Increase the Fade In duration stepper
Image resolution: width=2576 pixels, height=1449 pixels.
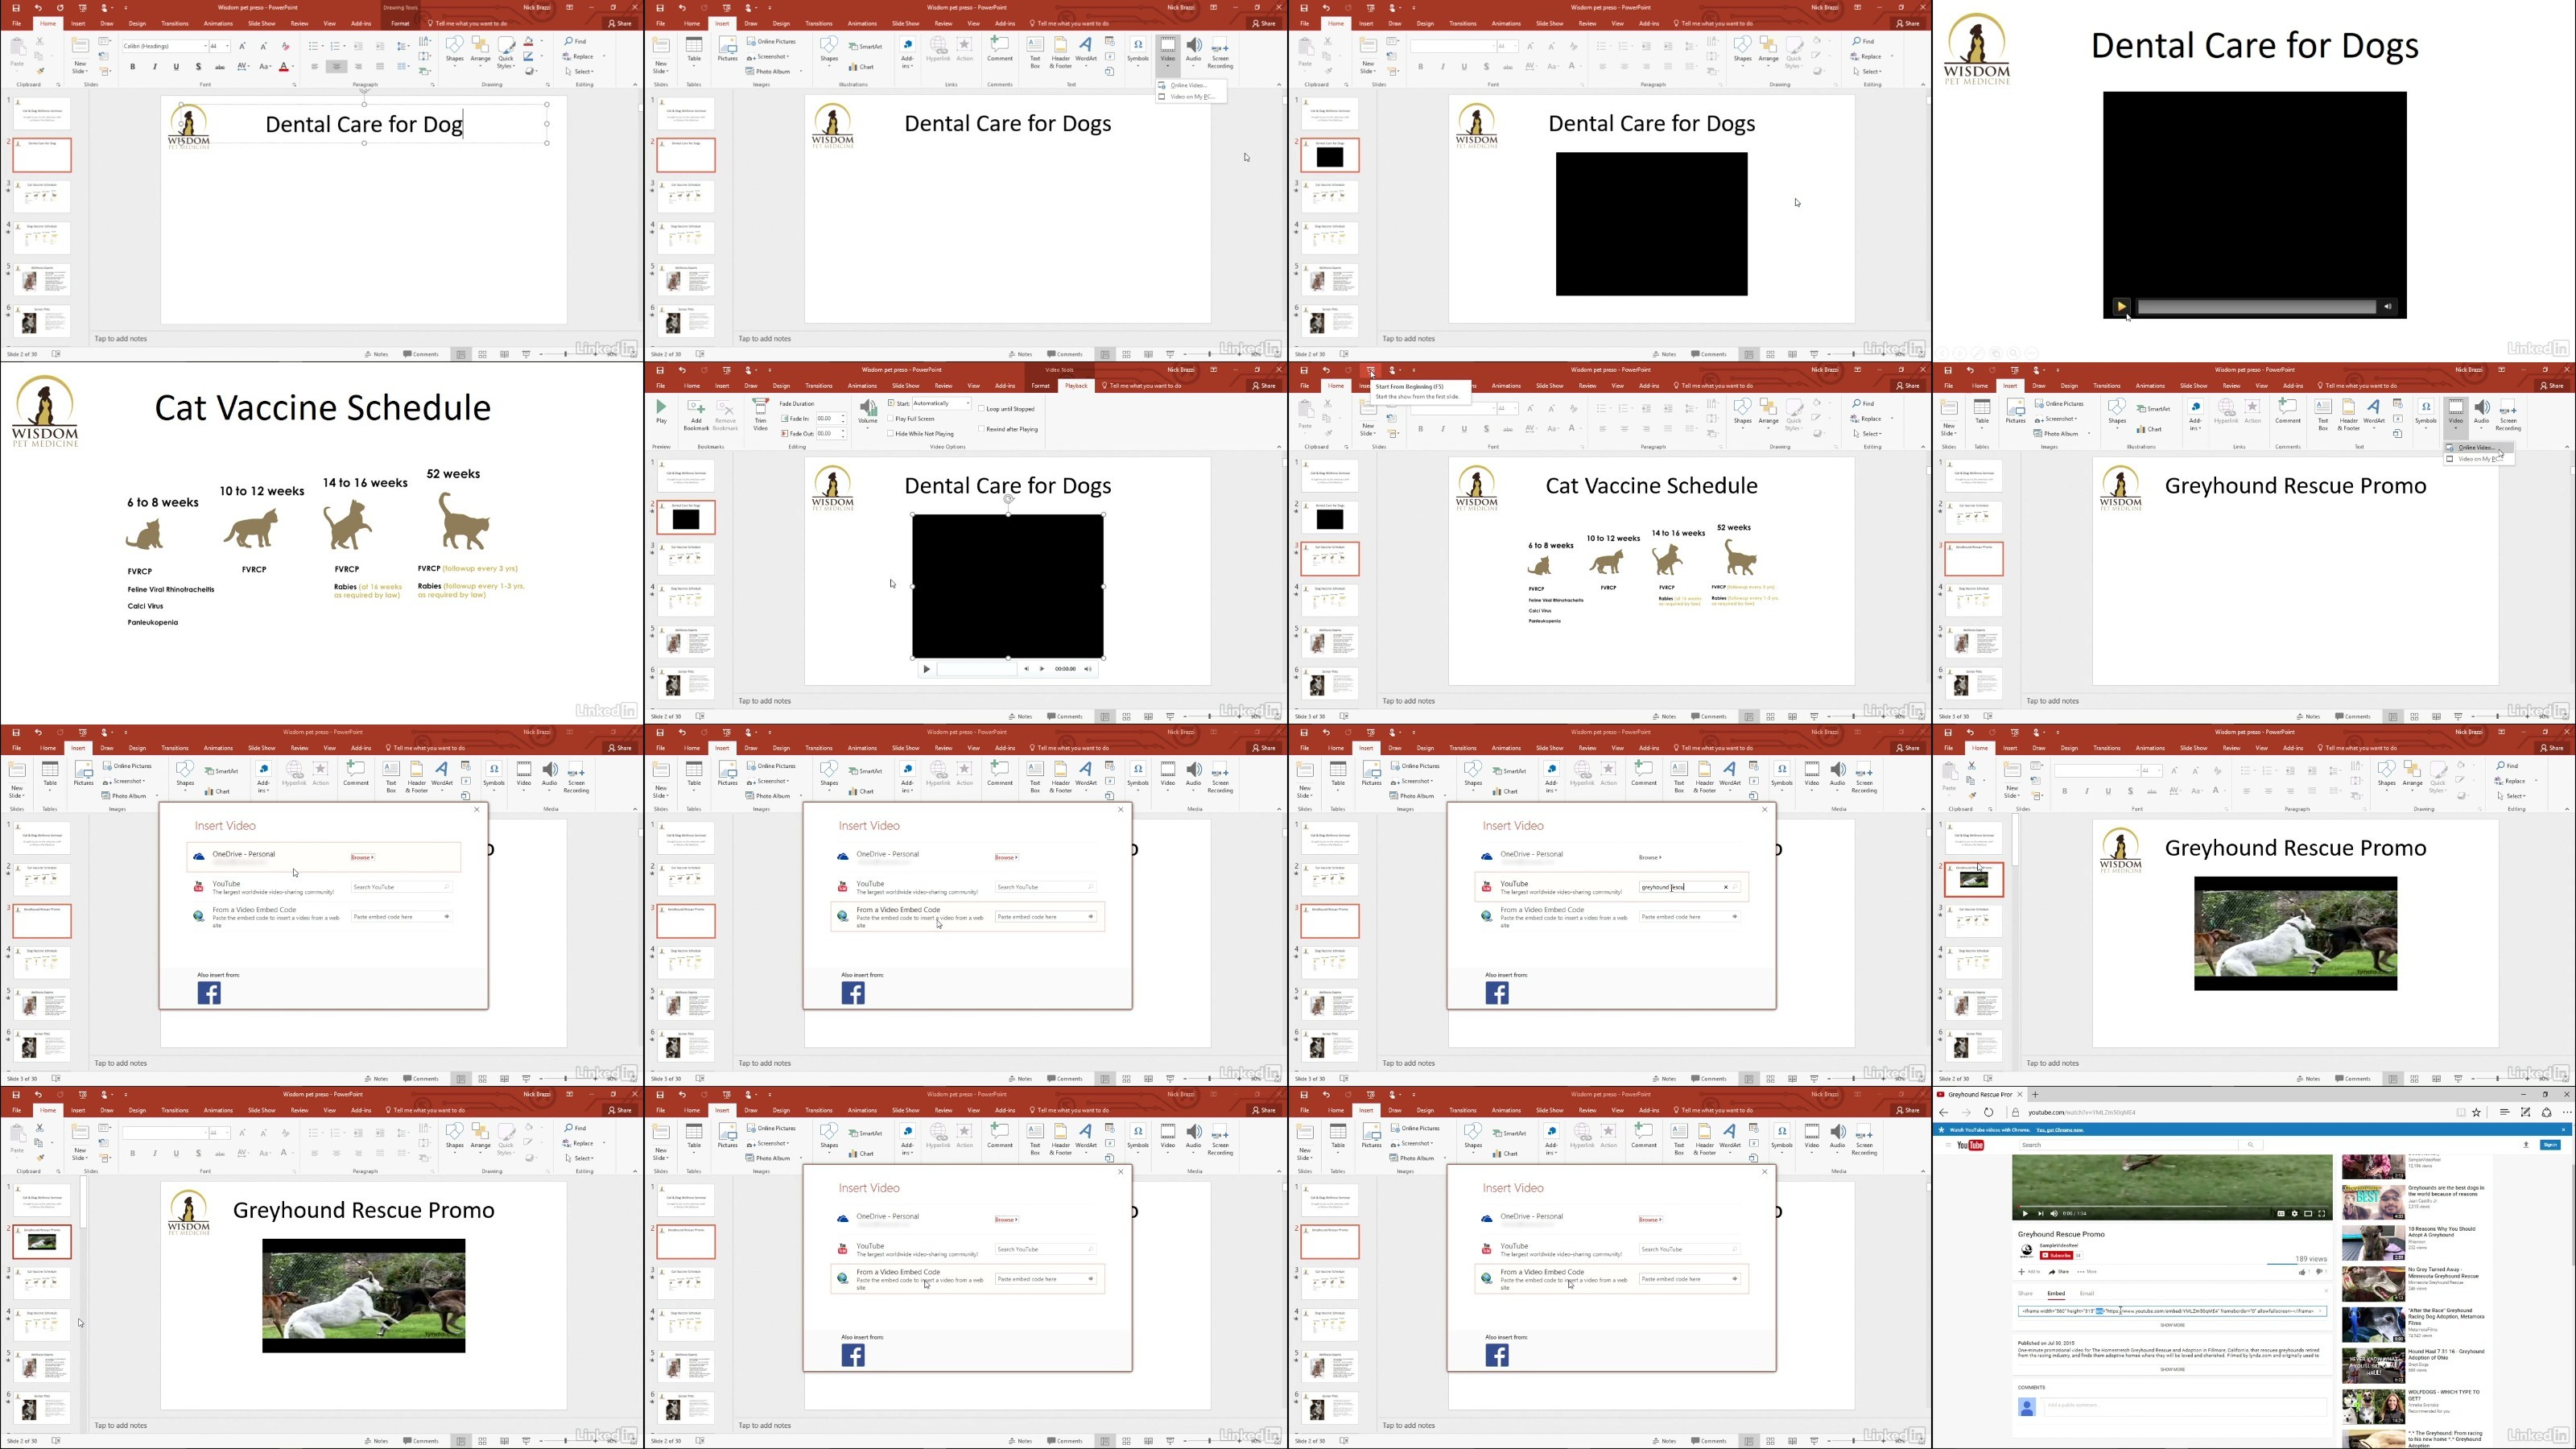pos(843,416)
